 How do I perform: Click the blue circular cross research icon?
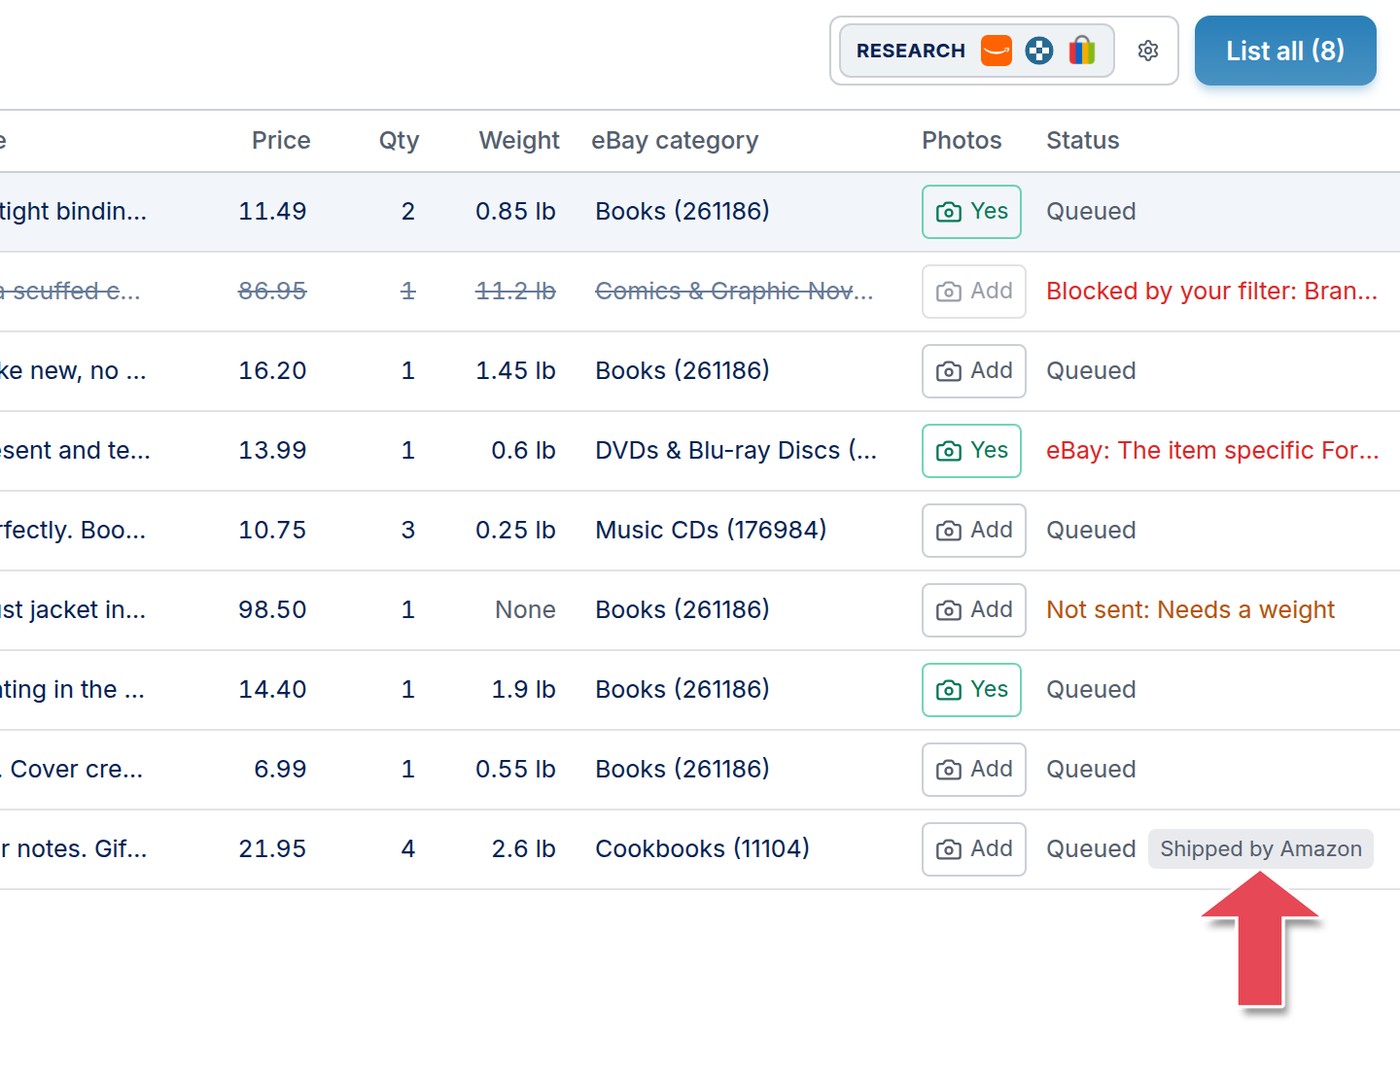tap(1039, 50)
